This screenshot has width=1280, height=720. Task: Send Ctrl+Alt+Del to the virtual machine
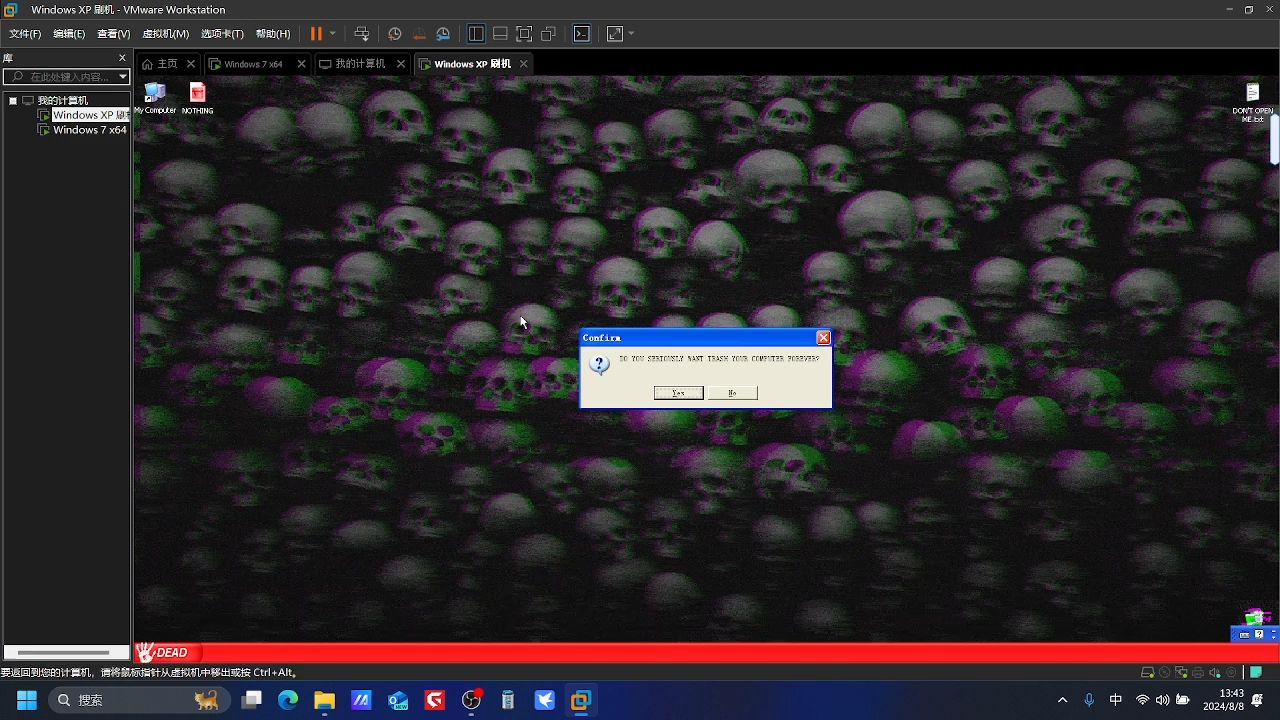(362, 33)
